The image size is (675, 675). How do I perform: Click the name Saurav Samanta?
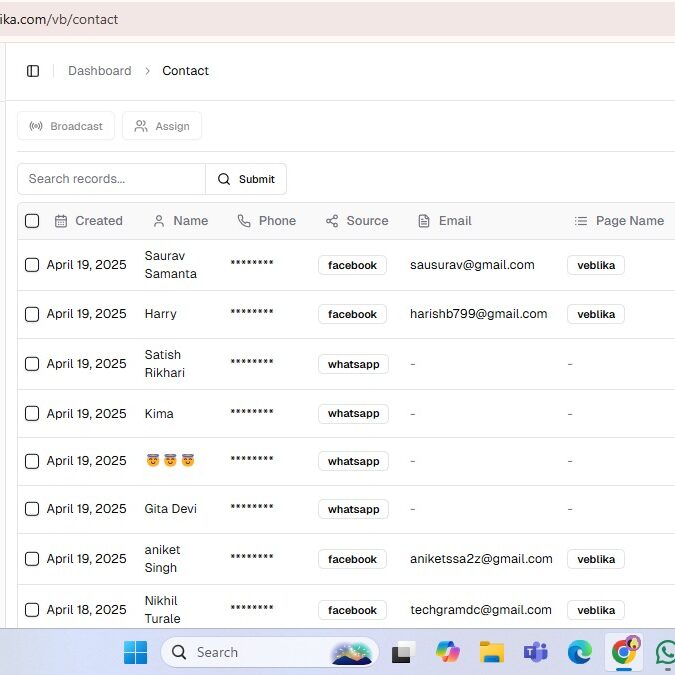click(170, 265)
